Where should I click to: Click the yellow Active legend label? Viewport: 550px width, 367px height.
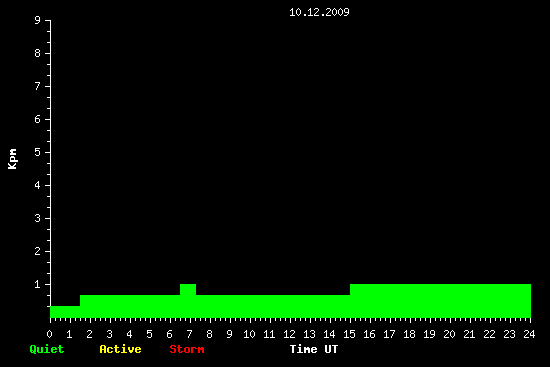[x=120, y=349]
